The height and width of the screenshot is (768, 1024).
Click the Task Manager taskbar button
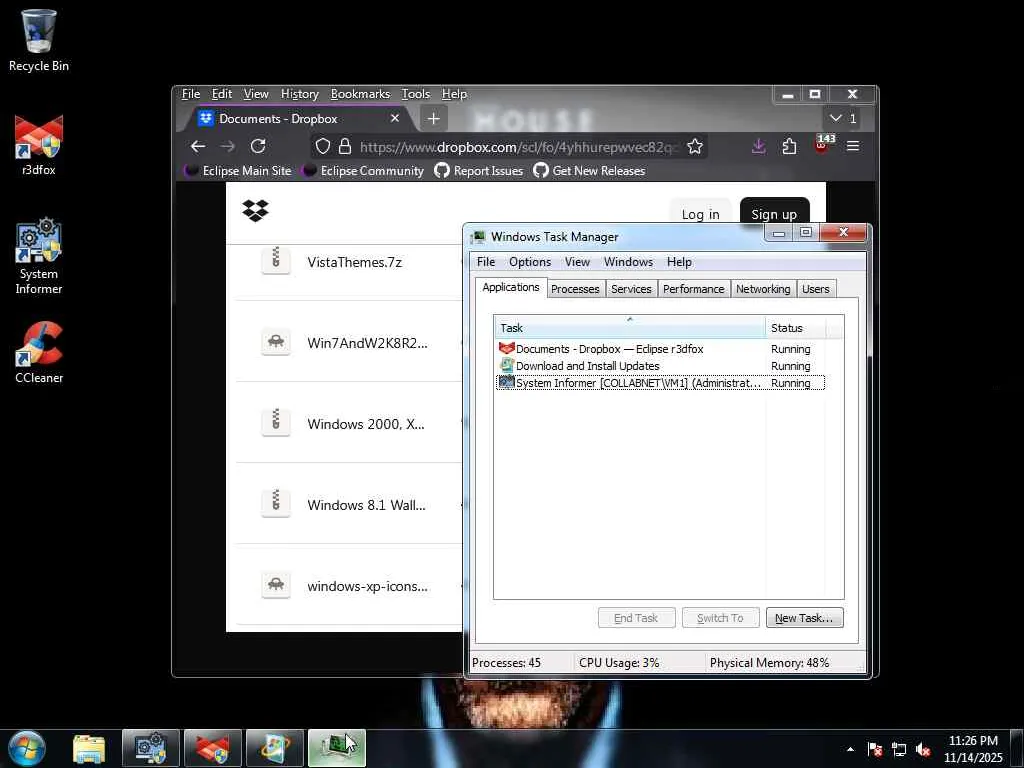[x=337, y=748]
